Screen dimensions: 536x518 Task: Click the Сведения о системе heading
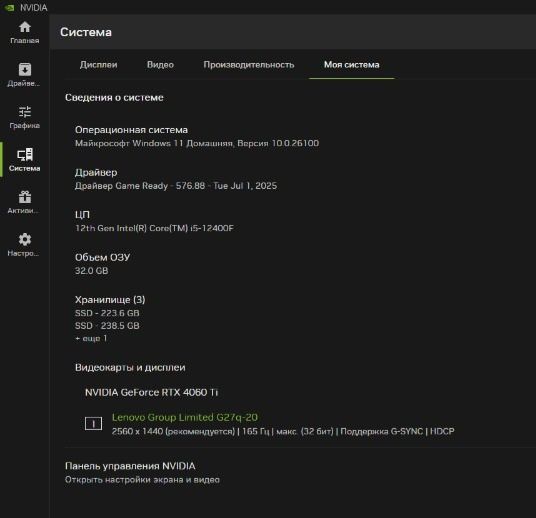[x=114, y=97]
